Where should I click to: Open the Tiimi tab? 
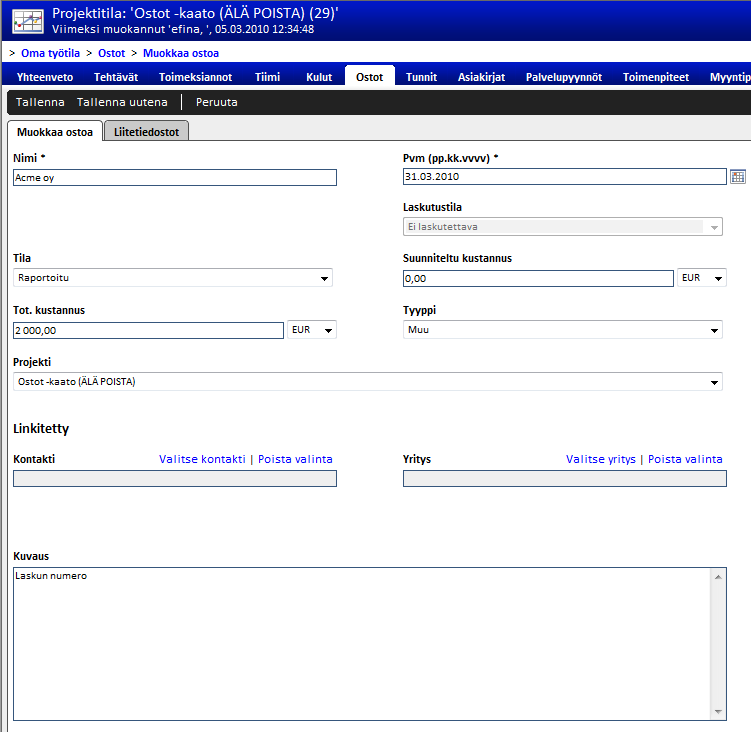(x=267, y=77)
